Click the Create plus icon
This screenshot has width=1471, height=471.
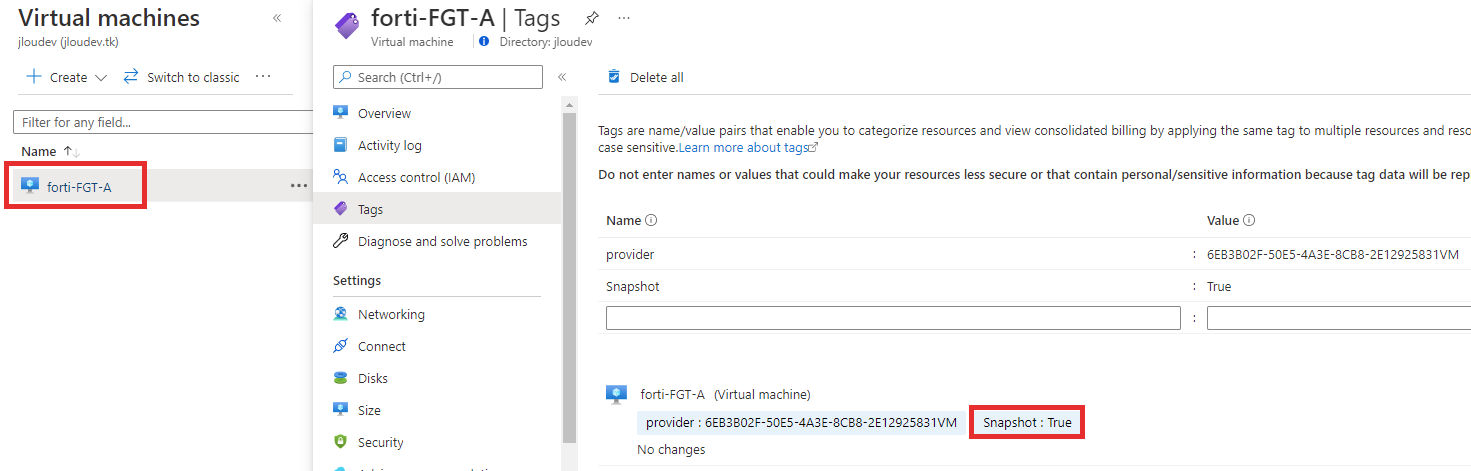tap(34, 77)
